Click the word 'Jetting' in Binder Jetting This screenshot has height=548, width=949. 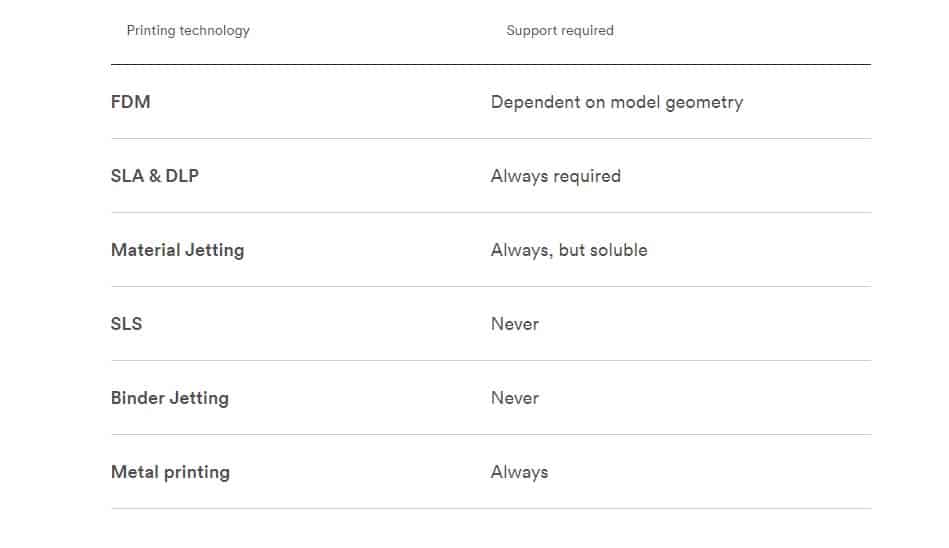[x=199, y=399]
